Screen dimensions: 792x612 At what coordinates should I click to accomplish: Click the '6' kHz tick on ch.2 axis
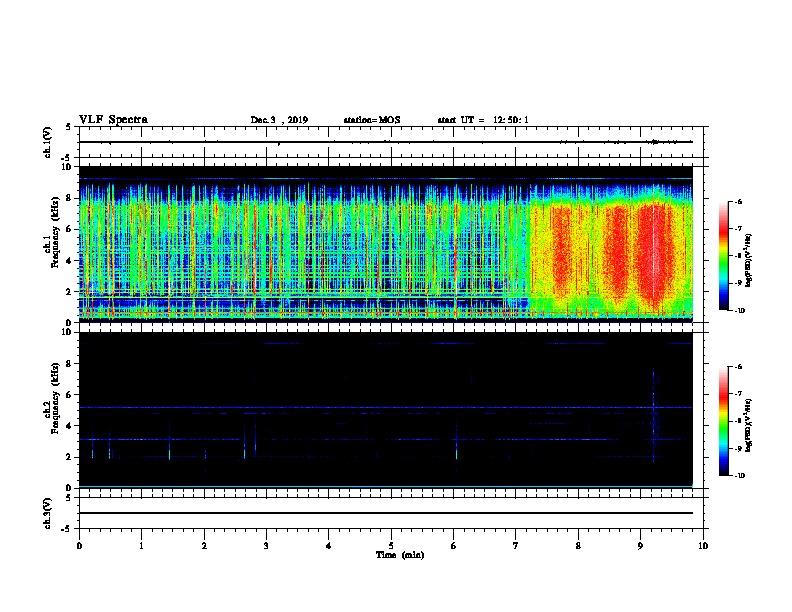pos(70,395)
